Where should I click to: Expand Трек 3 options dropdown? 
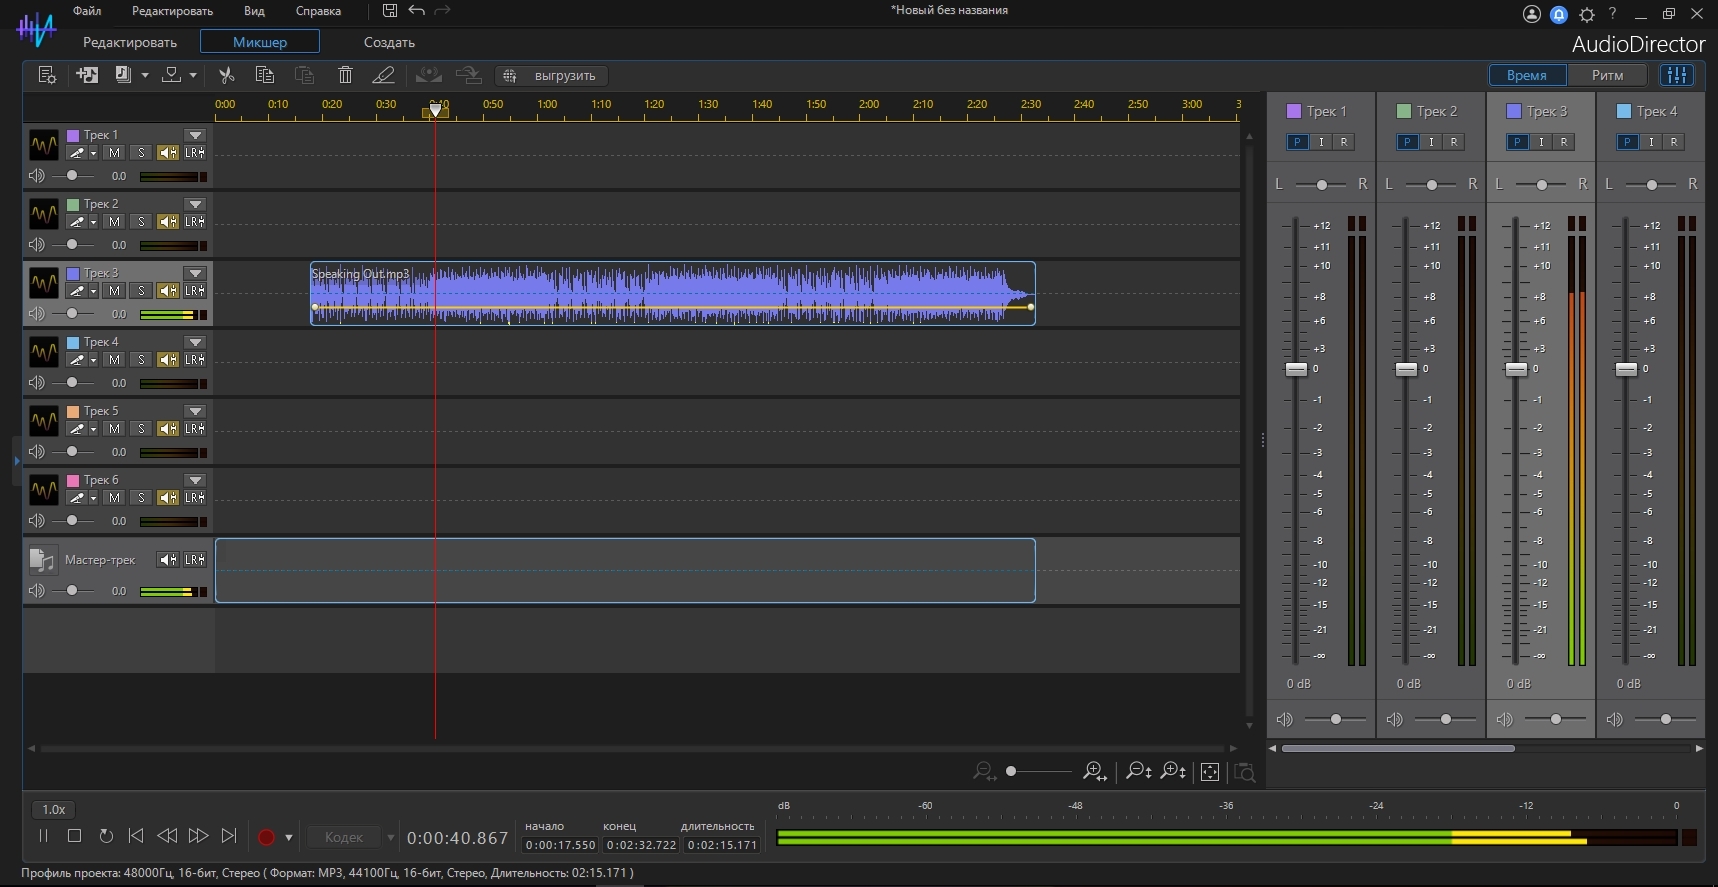coord(195,273)
